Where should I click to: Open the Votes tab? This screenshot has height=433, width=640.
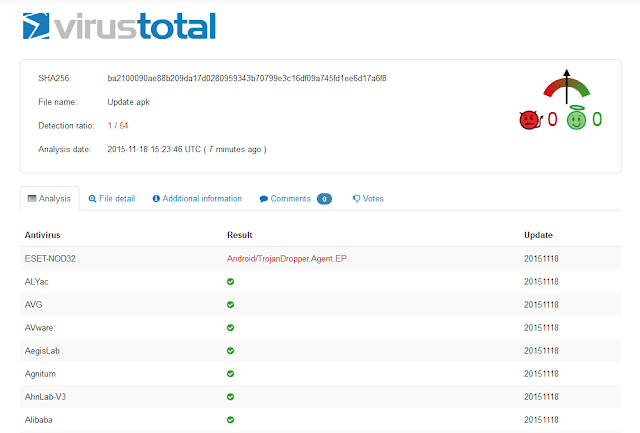(368, 199)
